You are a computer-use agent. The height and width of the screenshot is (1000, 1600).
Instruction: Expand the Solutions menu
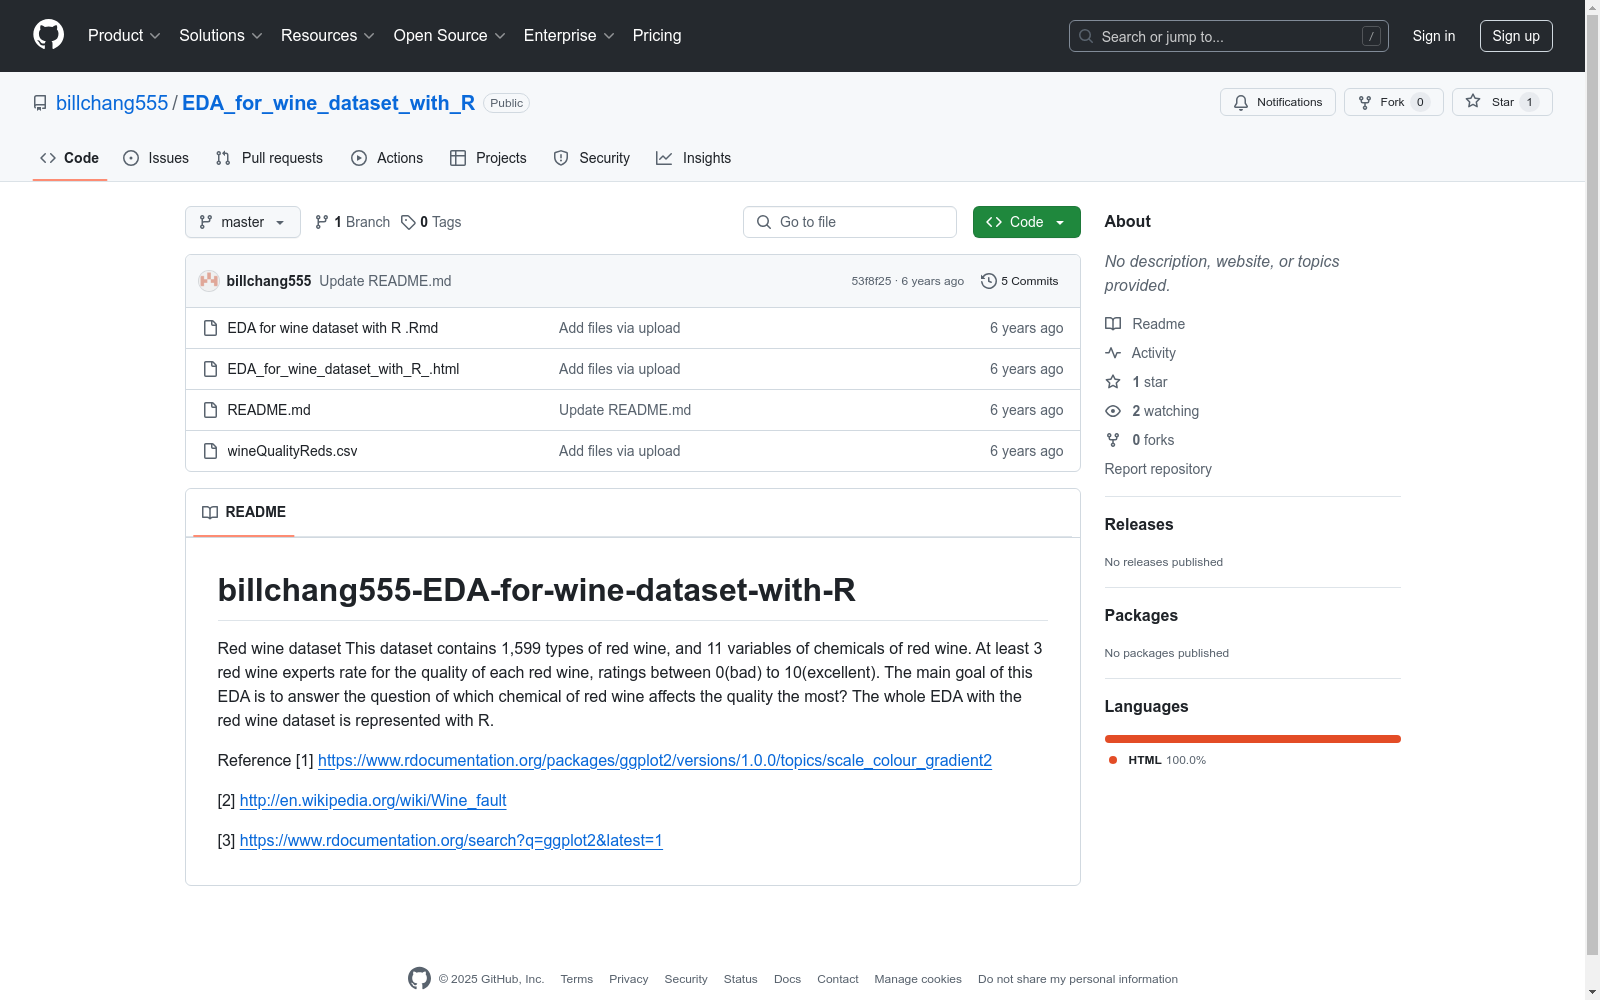(x=221, y=35)
